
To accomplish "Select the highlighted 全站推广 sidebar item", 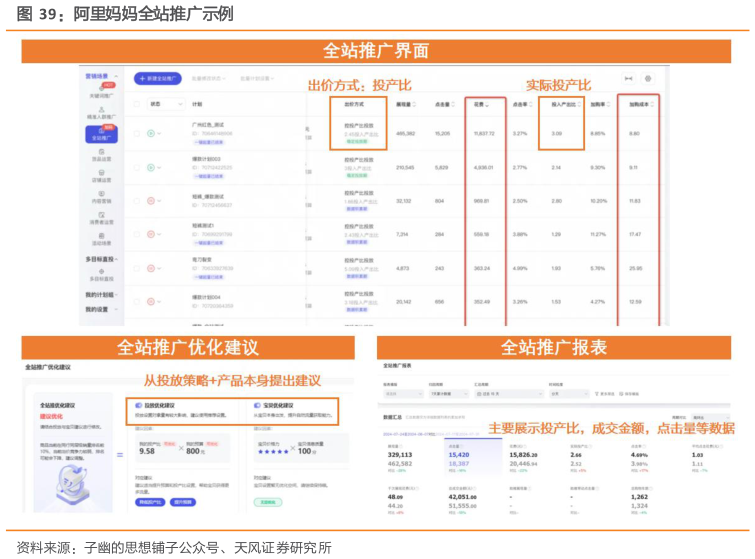I will click(101, 134).
